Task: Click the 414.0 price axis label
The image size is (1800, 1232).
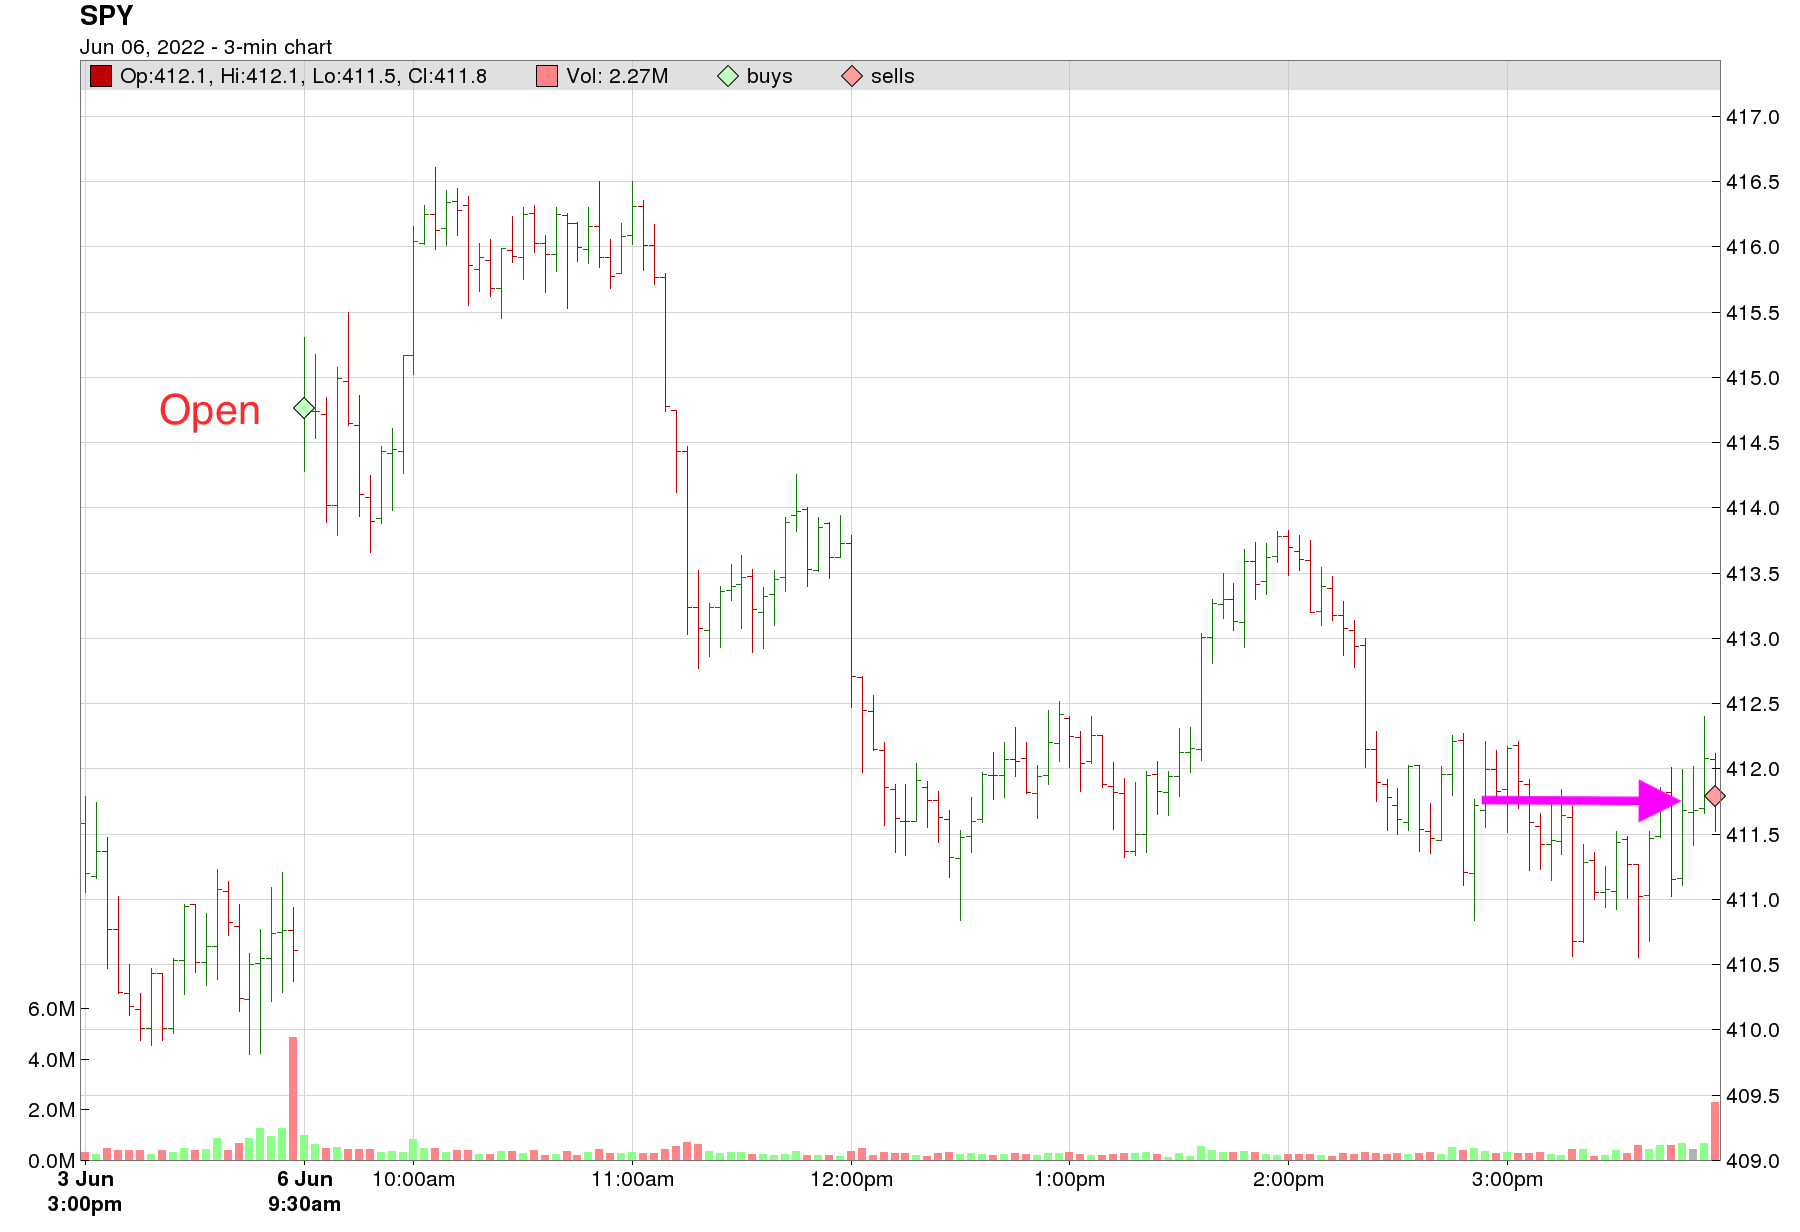Action: pos(1753,508)
